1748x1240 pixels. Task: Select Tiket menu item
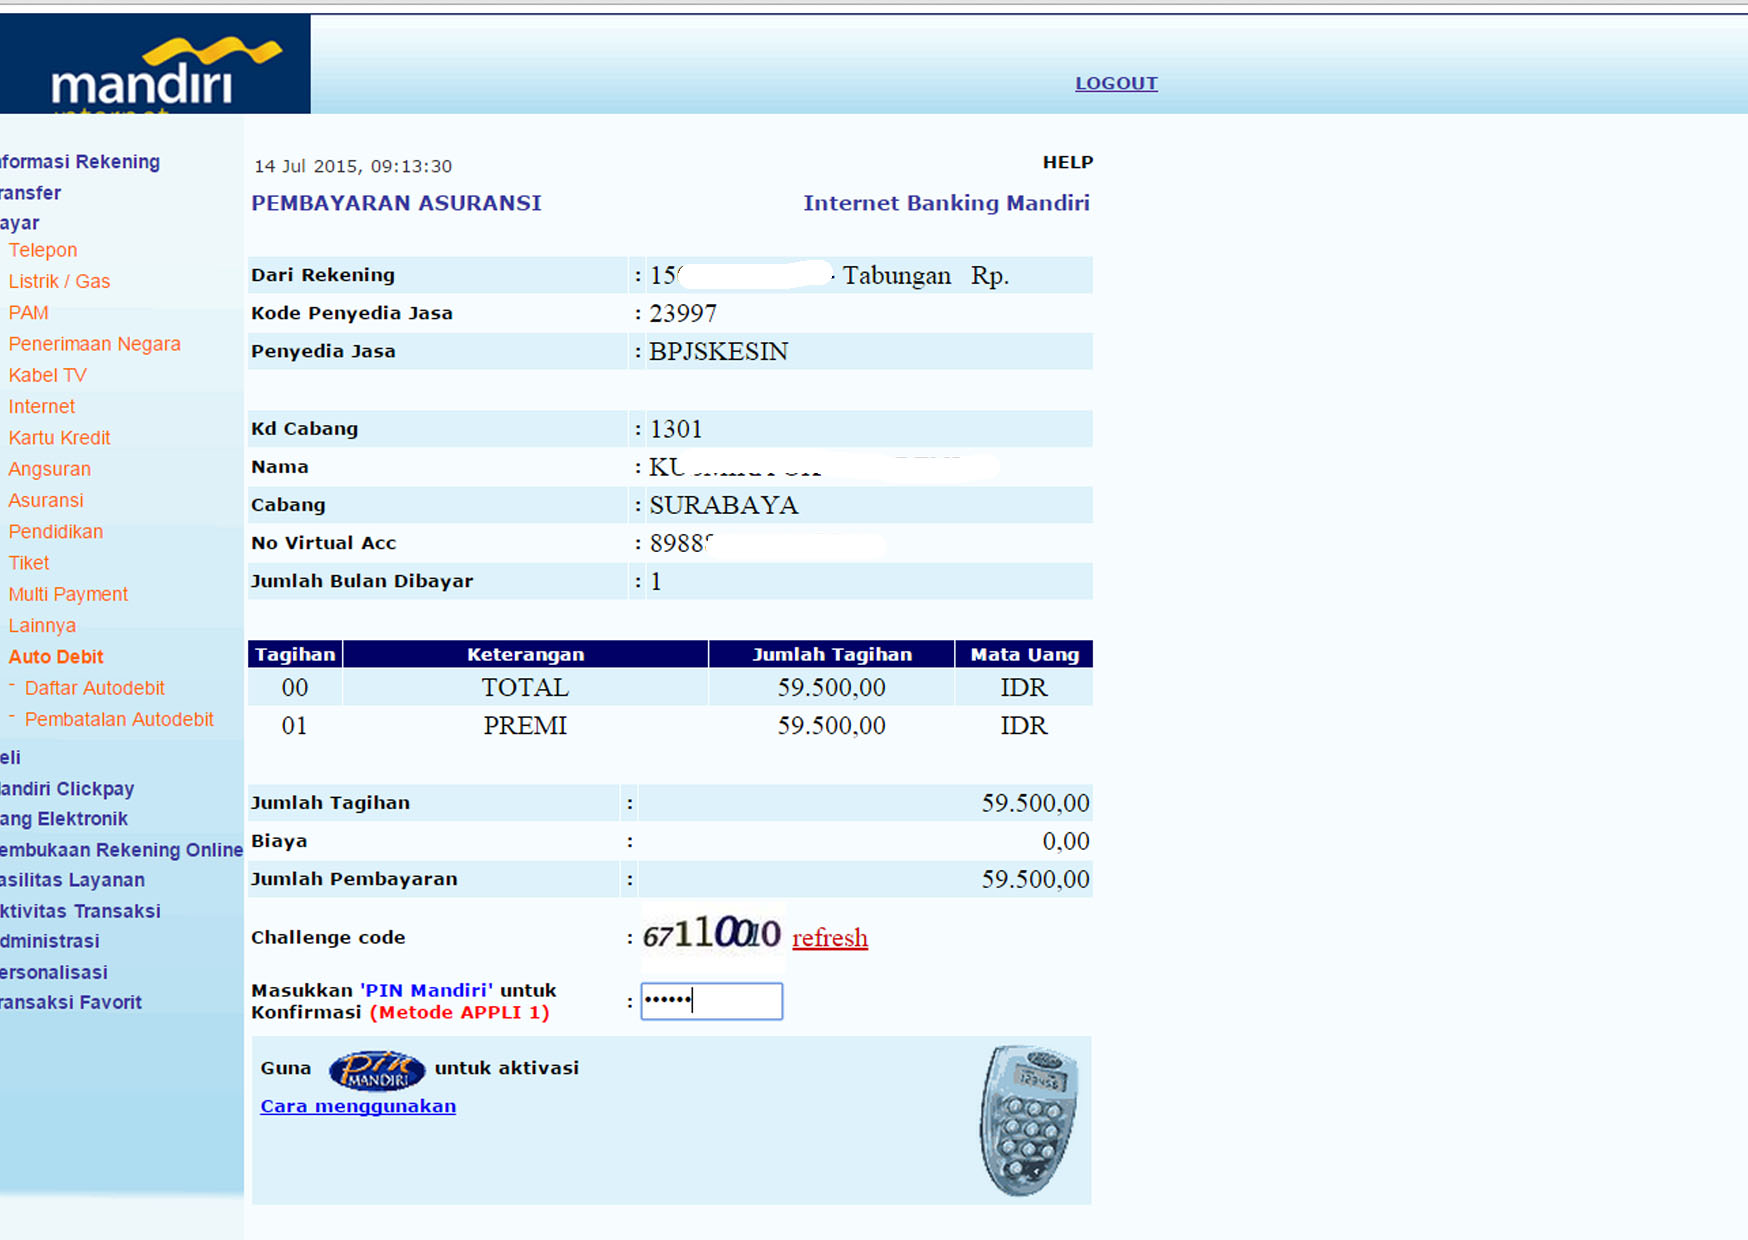pyautogui.click(x=29, y=563)
